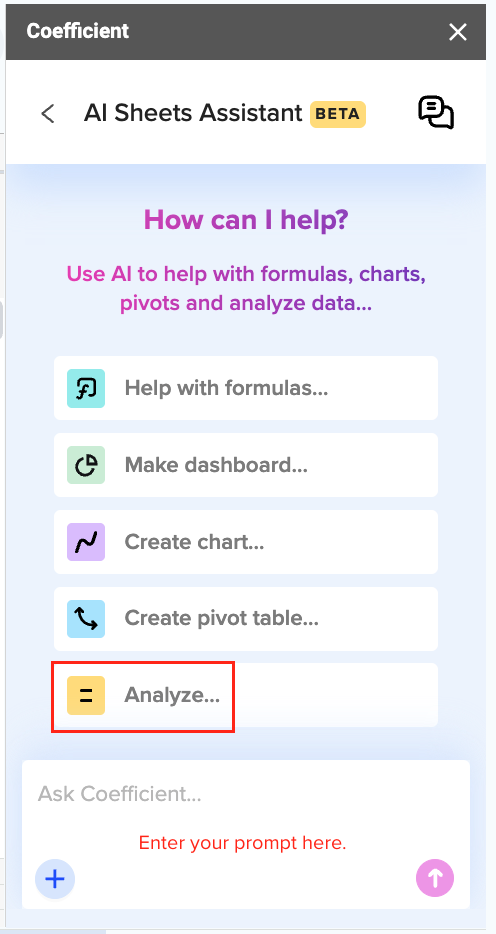Click the AI Sheets Assistant title
The width and height of the screenshot is (496, 934).
193,113
